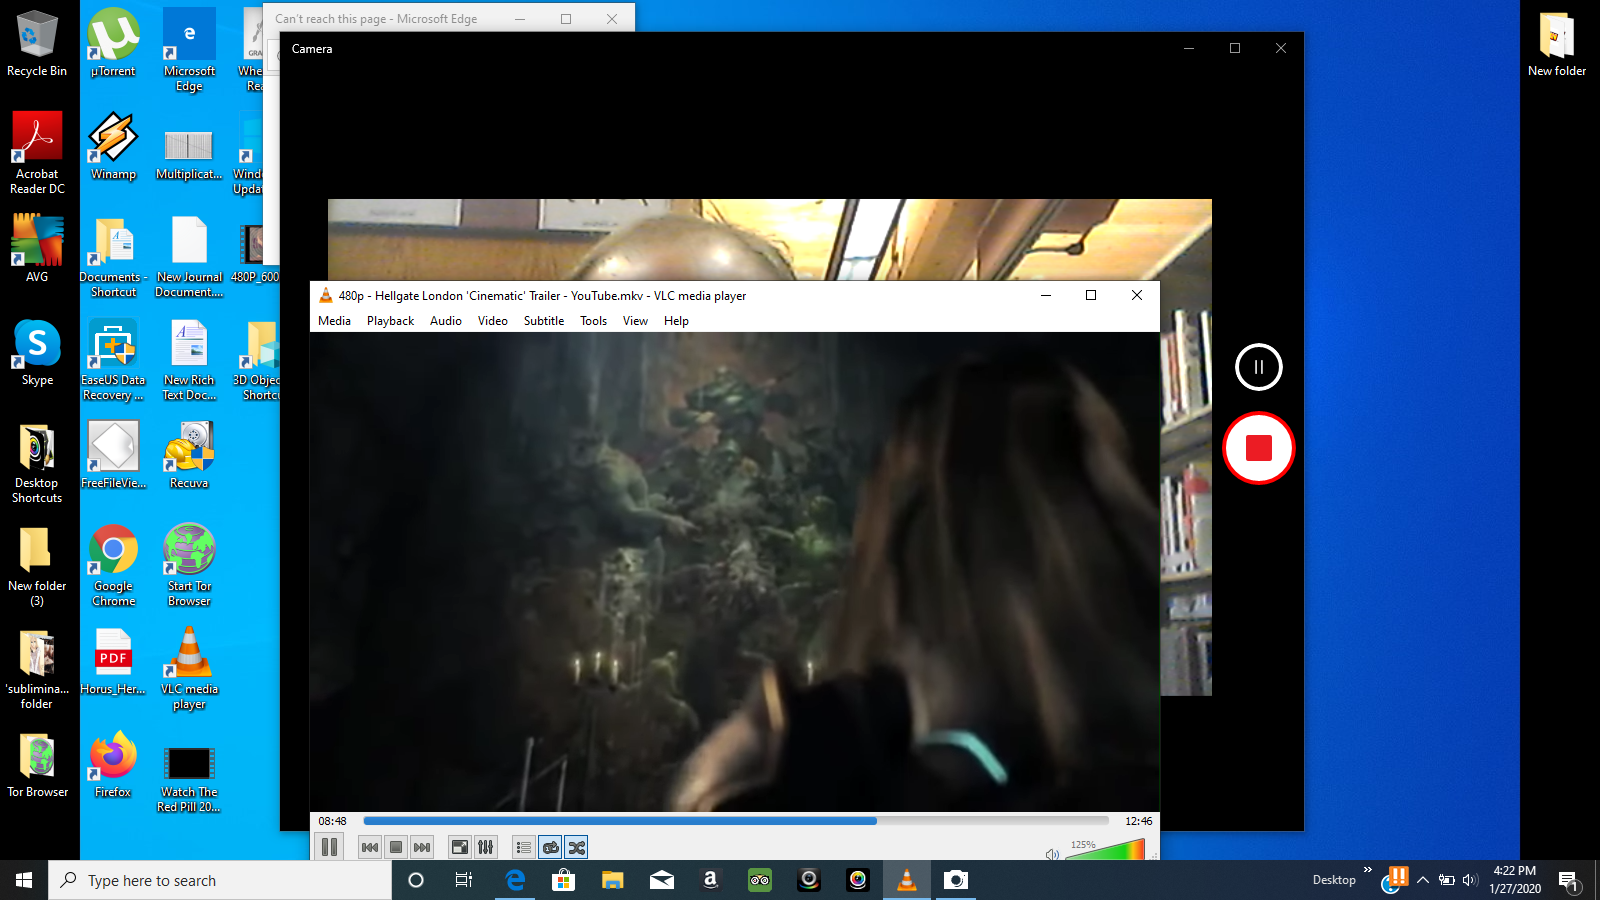Click the taskbar search box
Screen dimensions: 1600x900
[x=220, y=880]
